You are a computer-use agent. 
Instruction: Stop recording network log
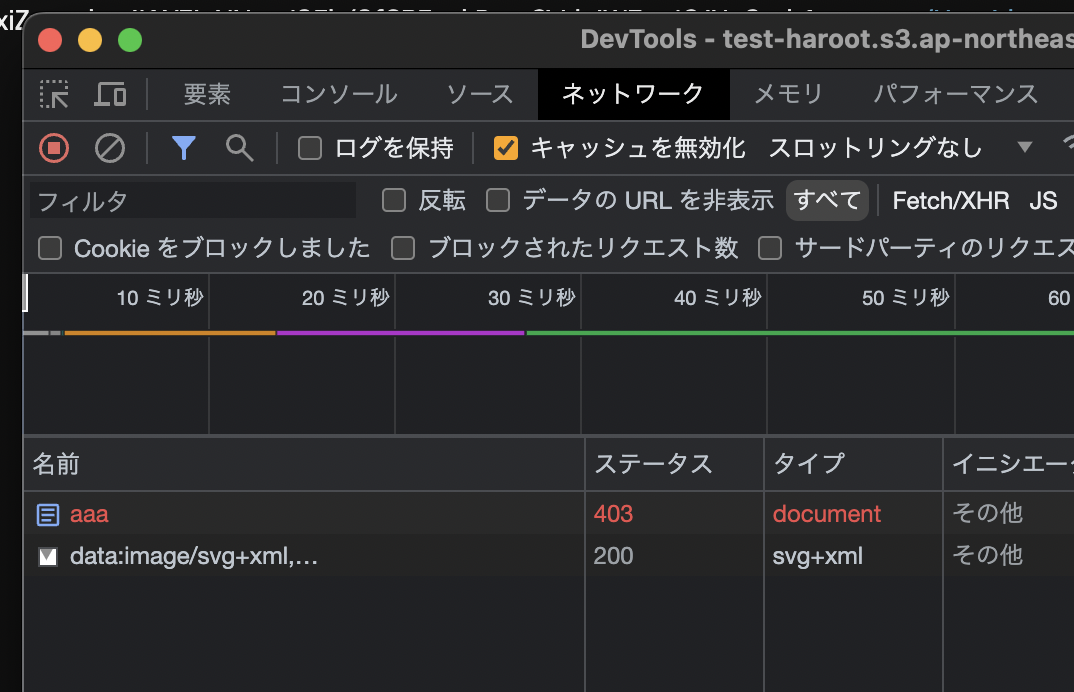[x=54, y=148]
